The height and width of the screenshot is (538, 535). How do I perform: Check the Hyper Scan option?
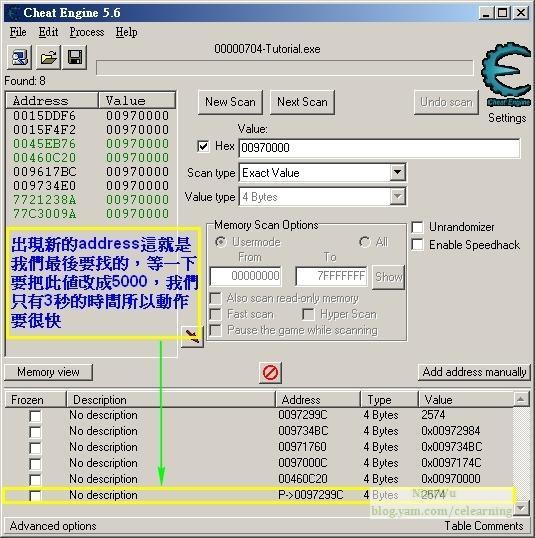pyautogui.click(x=308, y=314)
